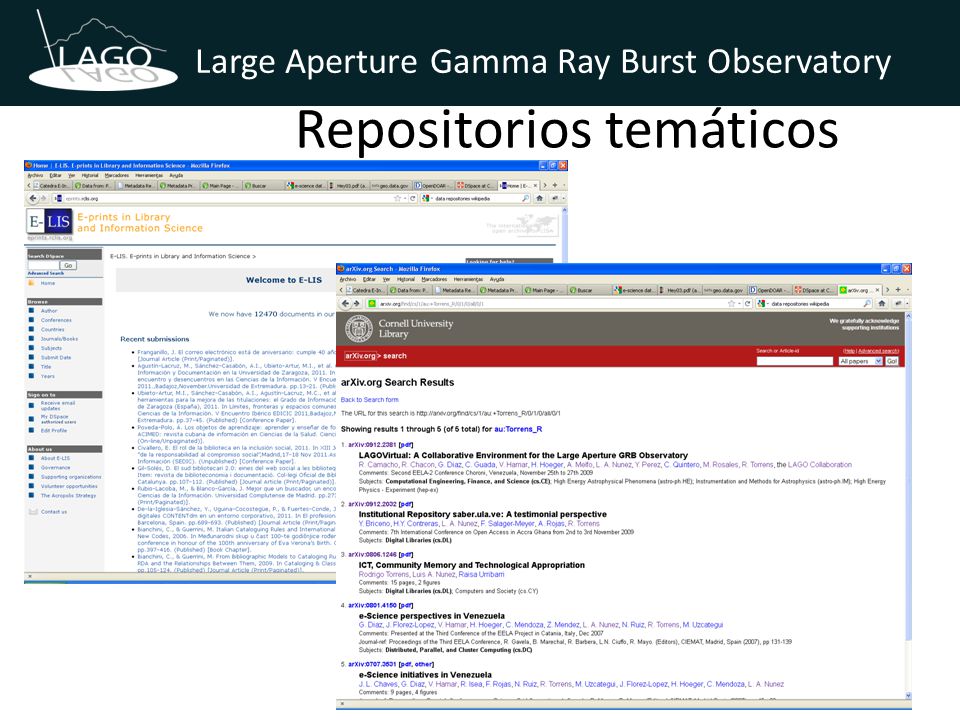The height and width of the screenshot is (720, 960).
Task: Click Supporting organizations link in E-LIS sidebar
Action: pyautogui.click(x=71, y=477)
